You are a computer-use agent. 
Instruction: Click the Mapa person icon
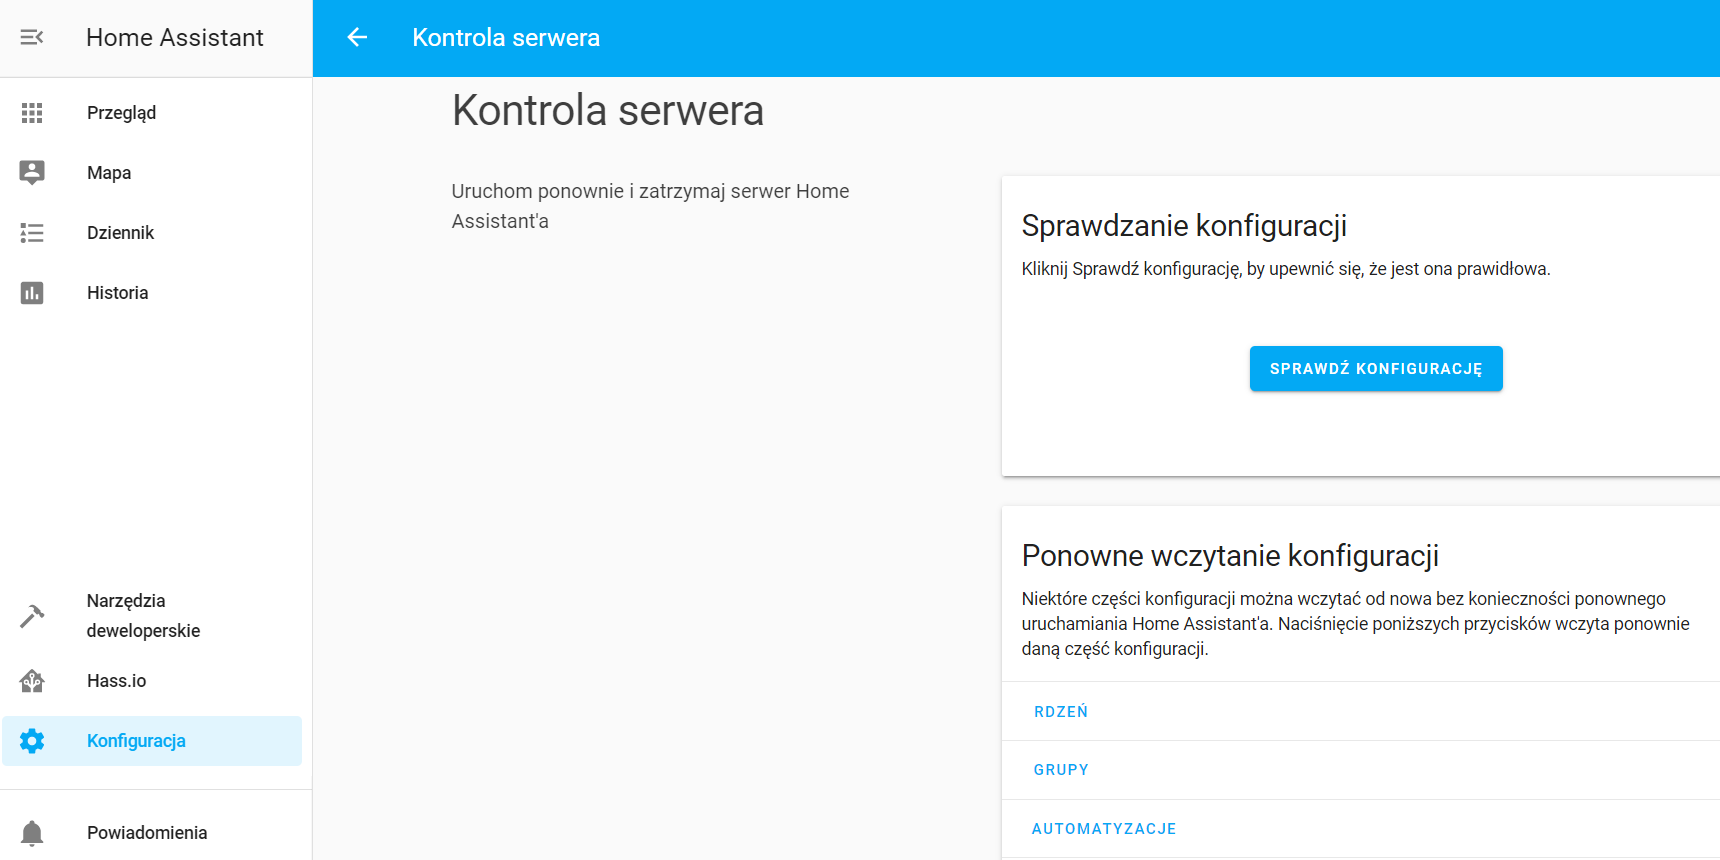pyautogui.click(x=32, y=172)
